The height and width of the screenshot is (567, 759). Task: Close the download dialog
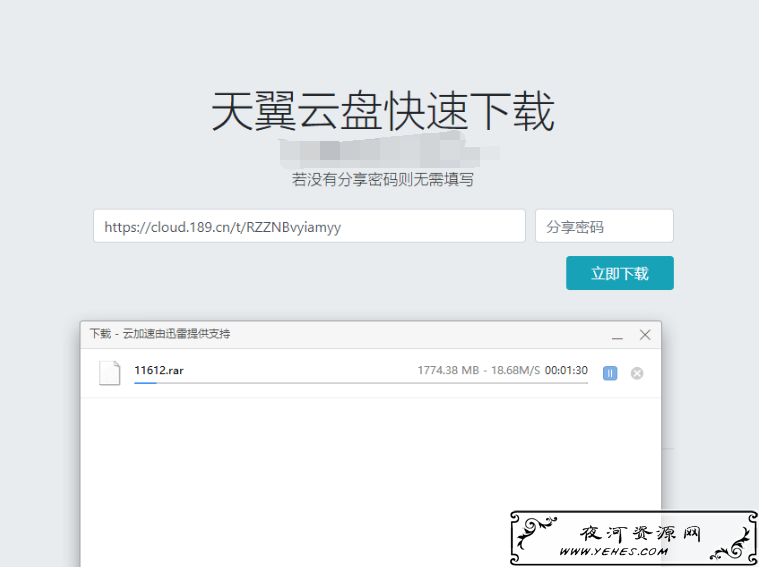645,335
